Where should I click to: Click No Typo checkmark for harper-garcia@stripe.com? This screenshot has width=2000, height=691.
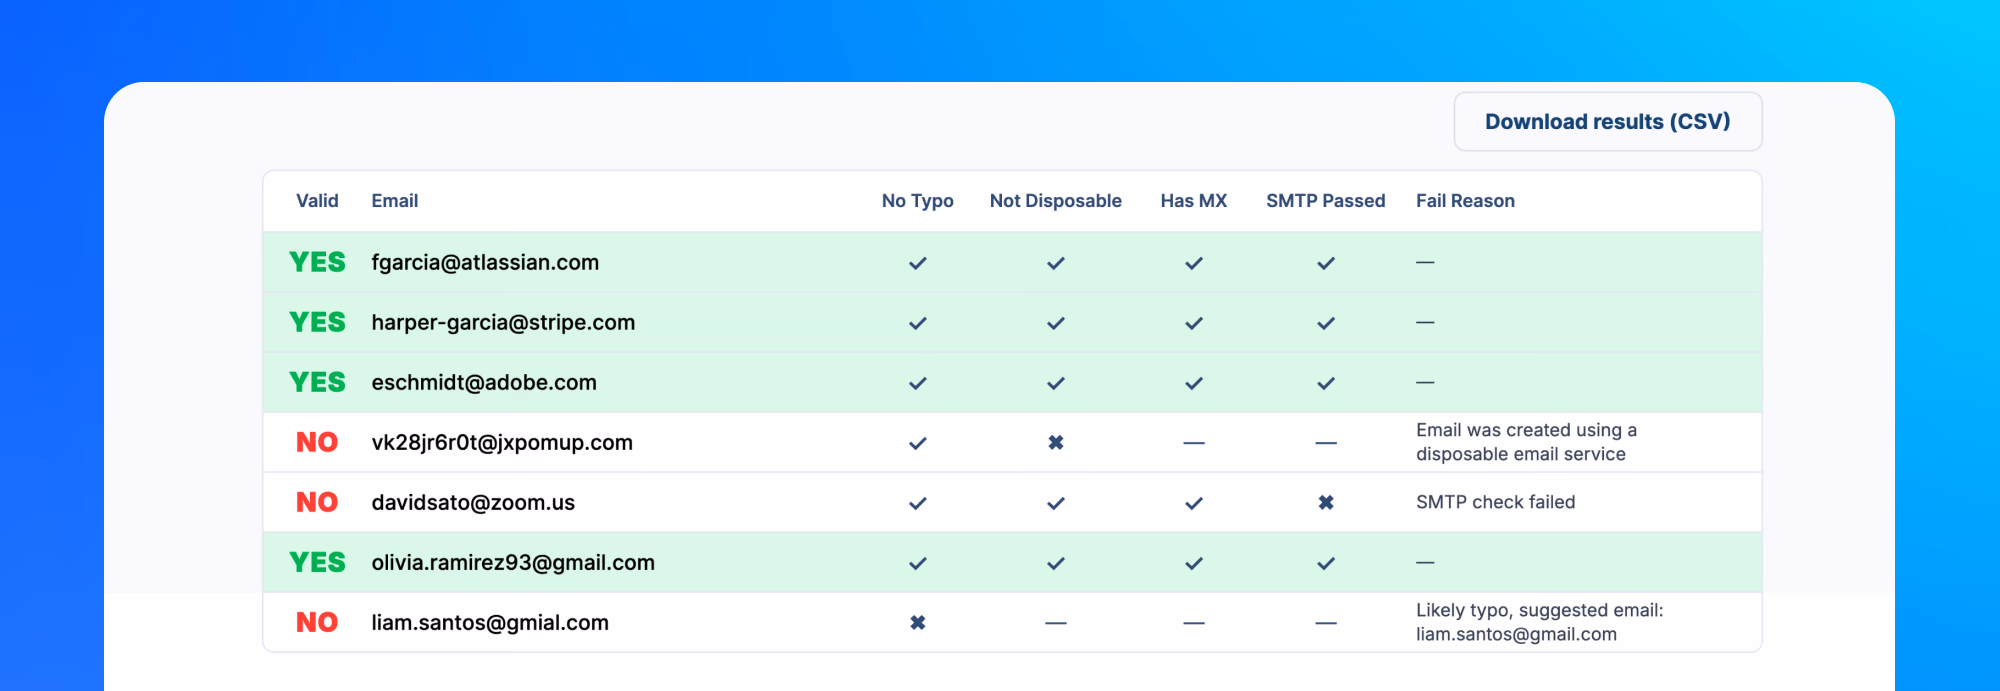917,323
